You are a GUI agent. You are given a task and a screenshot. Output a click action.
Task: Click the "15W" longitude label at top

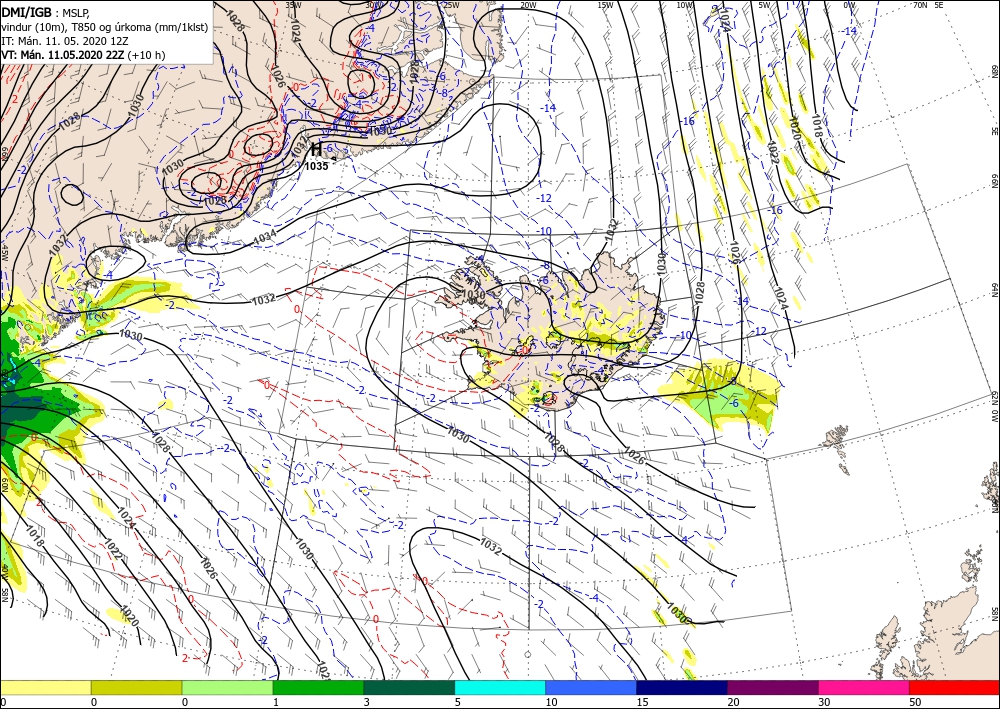[606, 5]
